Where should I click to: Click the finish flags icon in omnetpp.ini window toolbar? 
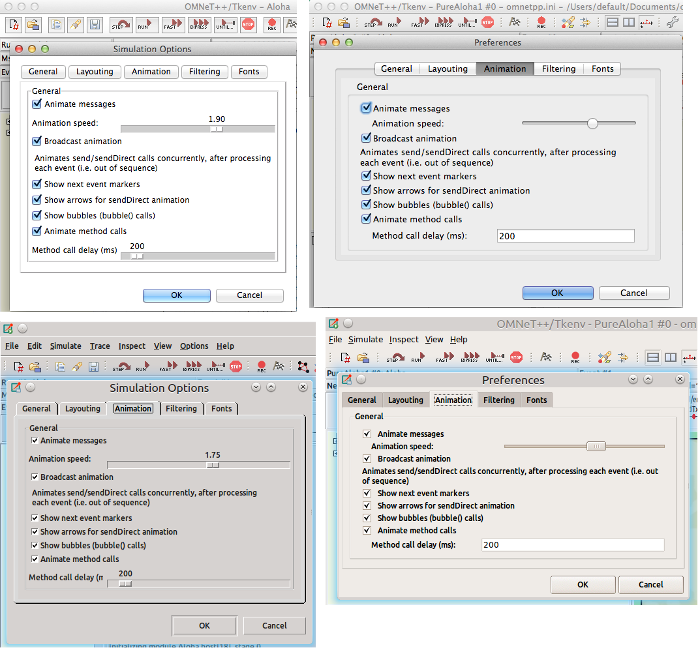coord(515,22)
